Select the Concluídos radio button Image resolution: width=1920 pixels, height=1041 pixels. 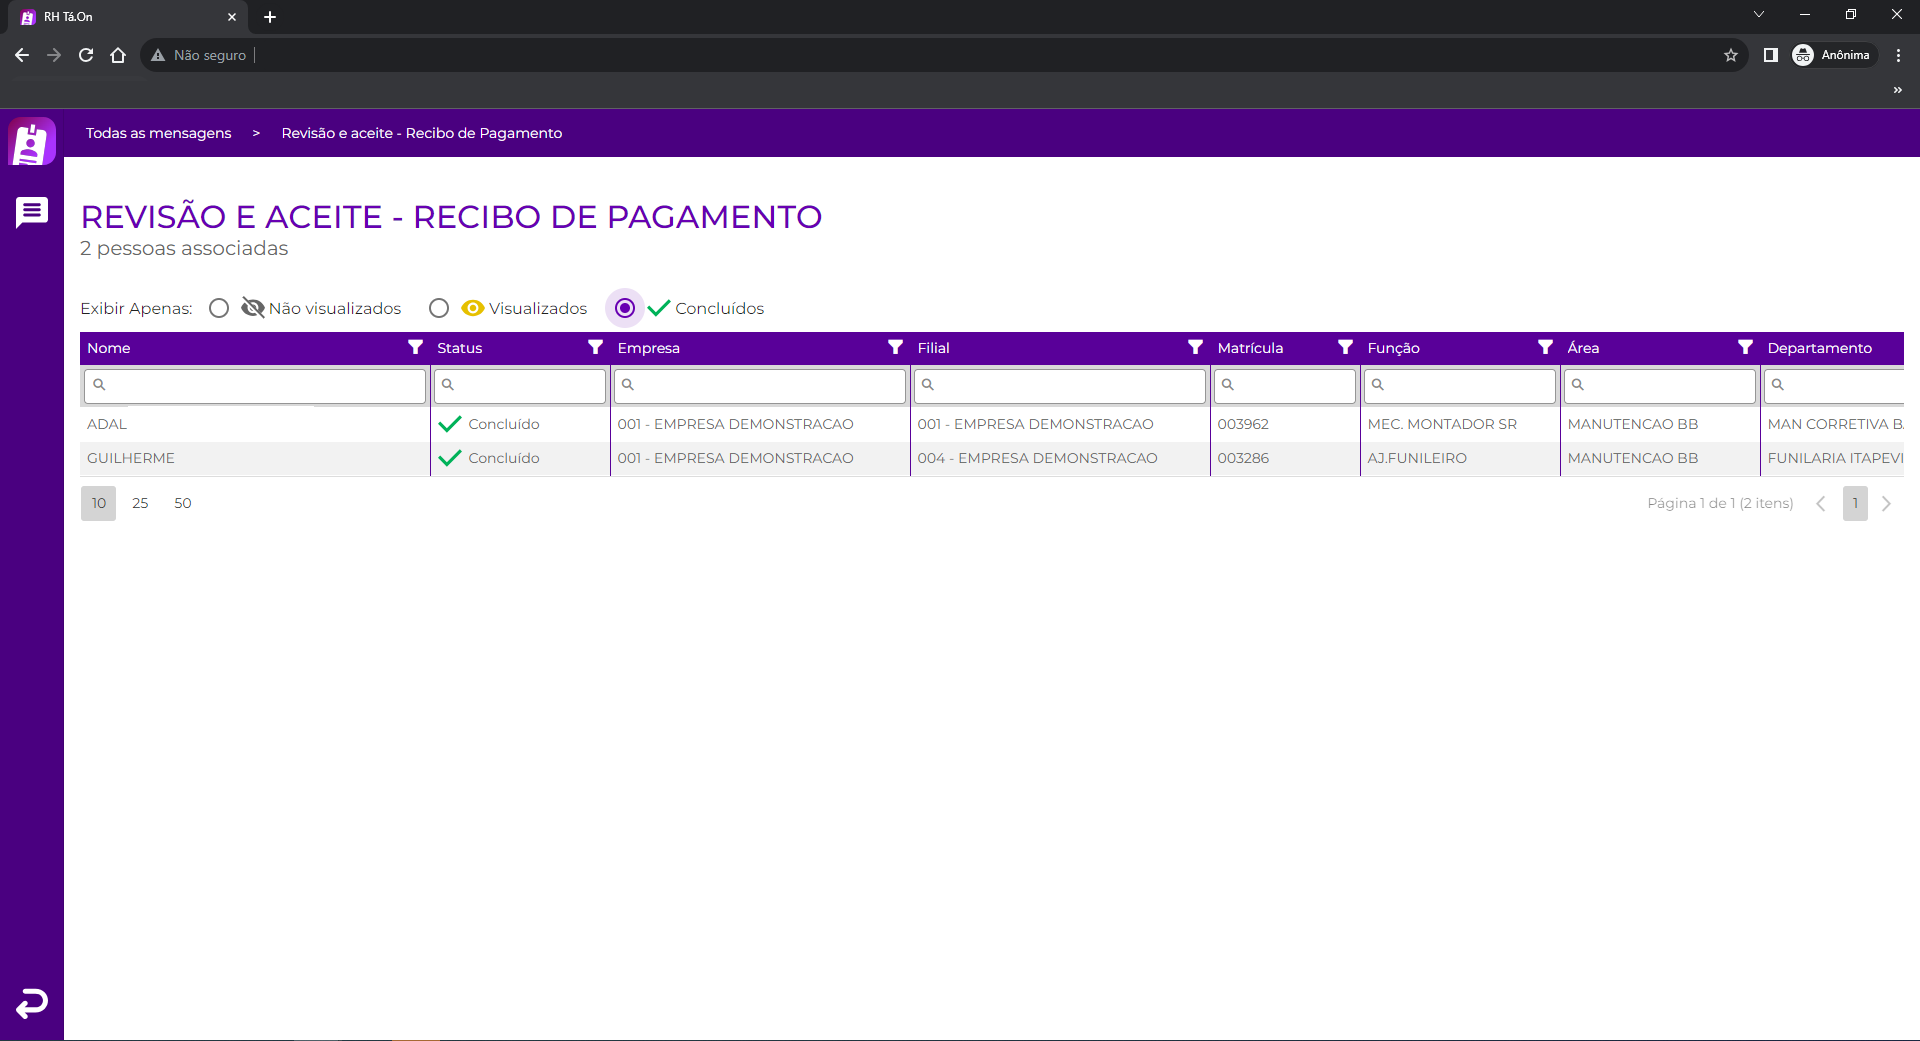click(x=625, y=308)
